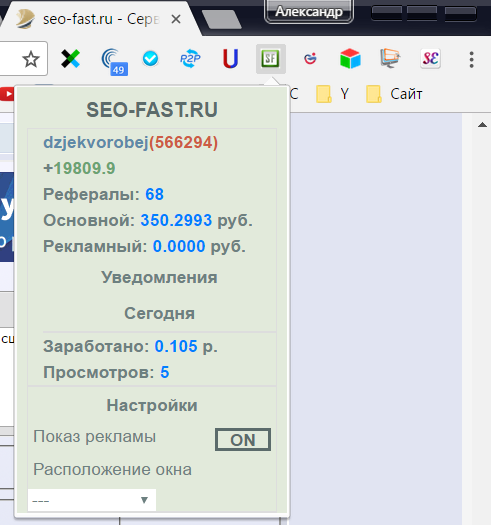491x525 pixels.
Task: Click the Расположение окна label
Action: click(x=113, y=470)
